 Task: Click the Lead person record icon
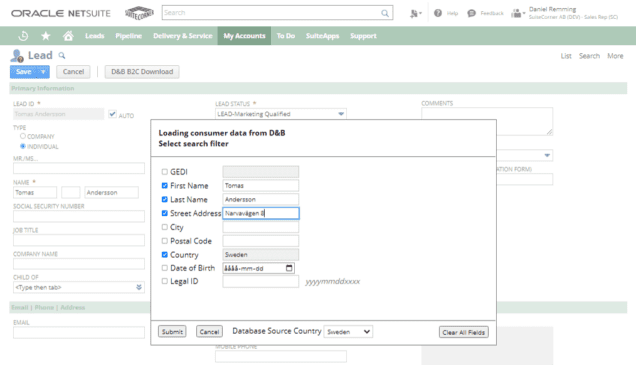click(x=17, y=56)
